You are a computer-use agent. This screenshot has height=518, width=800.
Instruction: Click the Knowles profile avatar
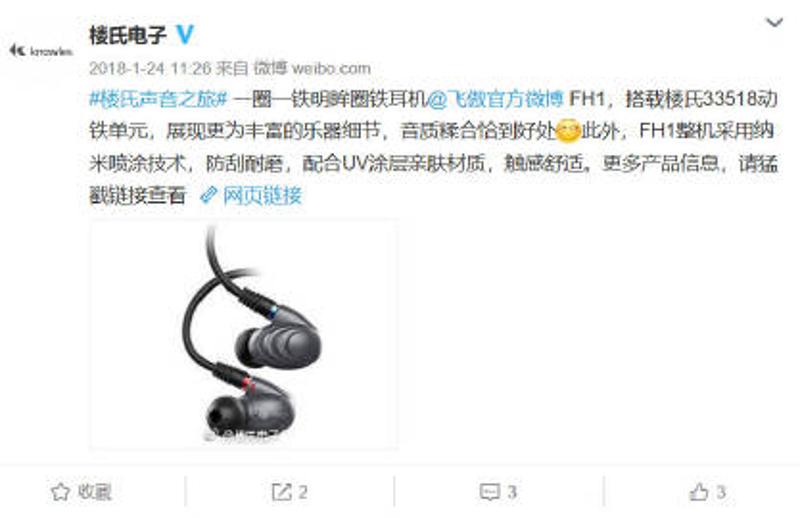point(41,51)
